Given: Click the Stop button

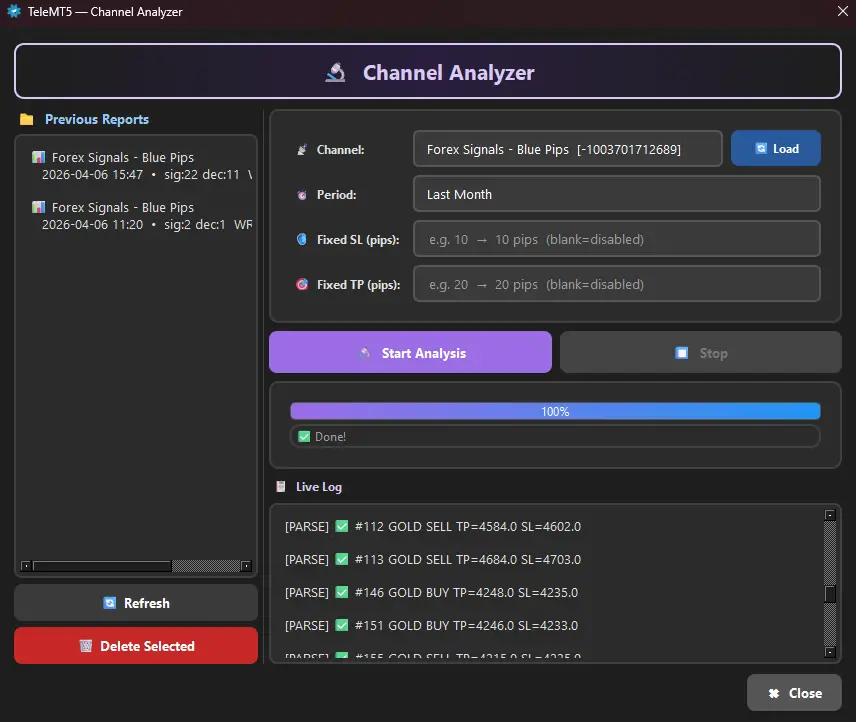Looking at the screenshot, I should pyautogui.click(x=700, y=353).
